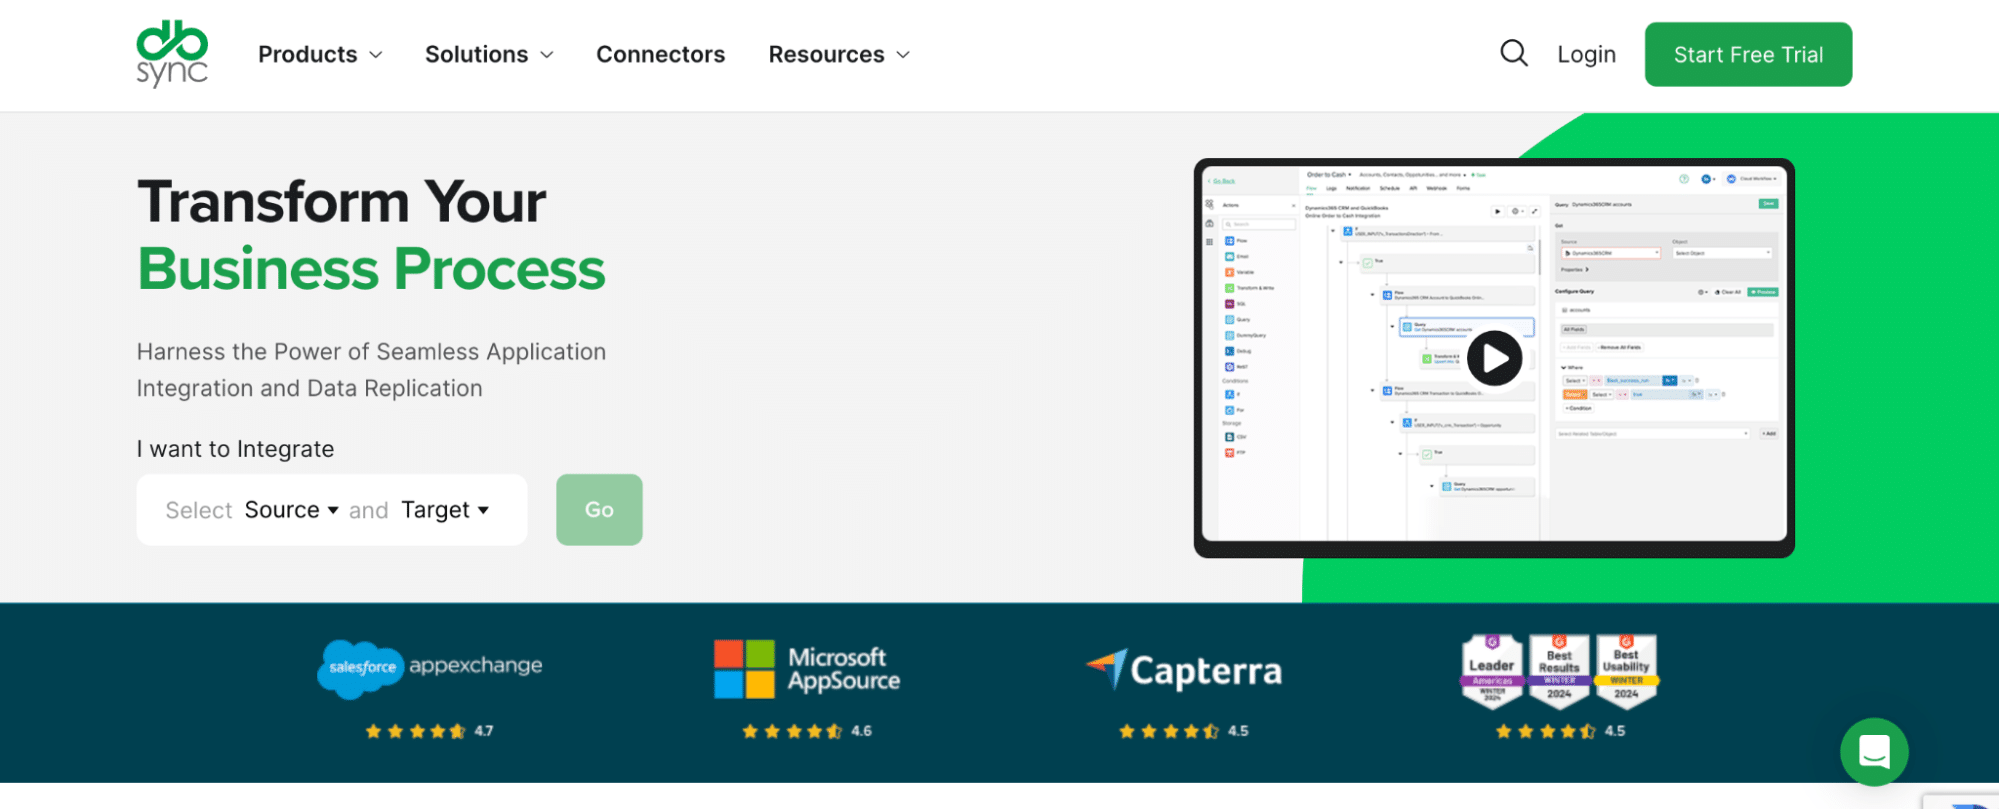Click the "Business Process" green heading
This screenshot has width=1999, height=810.
[371, 269]
